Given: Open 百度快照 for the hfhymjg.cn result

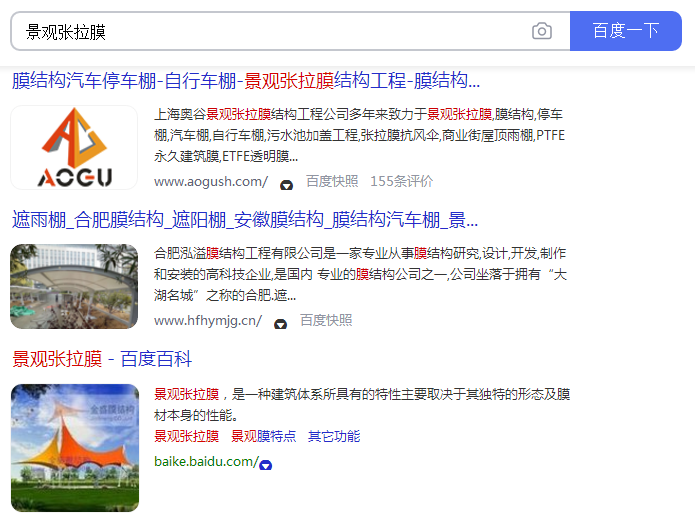Looking at the screenshot, I should click(x=326, y=320).
